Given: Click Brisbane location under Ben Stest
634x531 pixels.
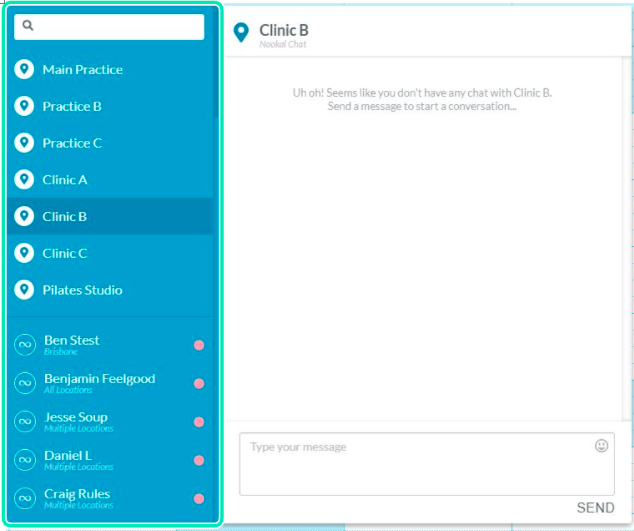Looking at the screenshot, I should point(61,351).
